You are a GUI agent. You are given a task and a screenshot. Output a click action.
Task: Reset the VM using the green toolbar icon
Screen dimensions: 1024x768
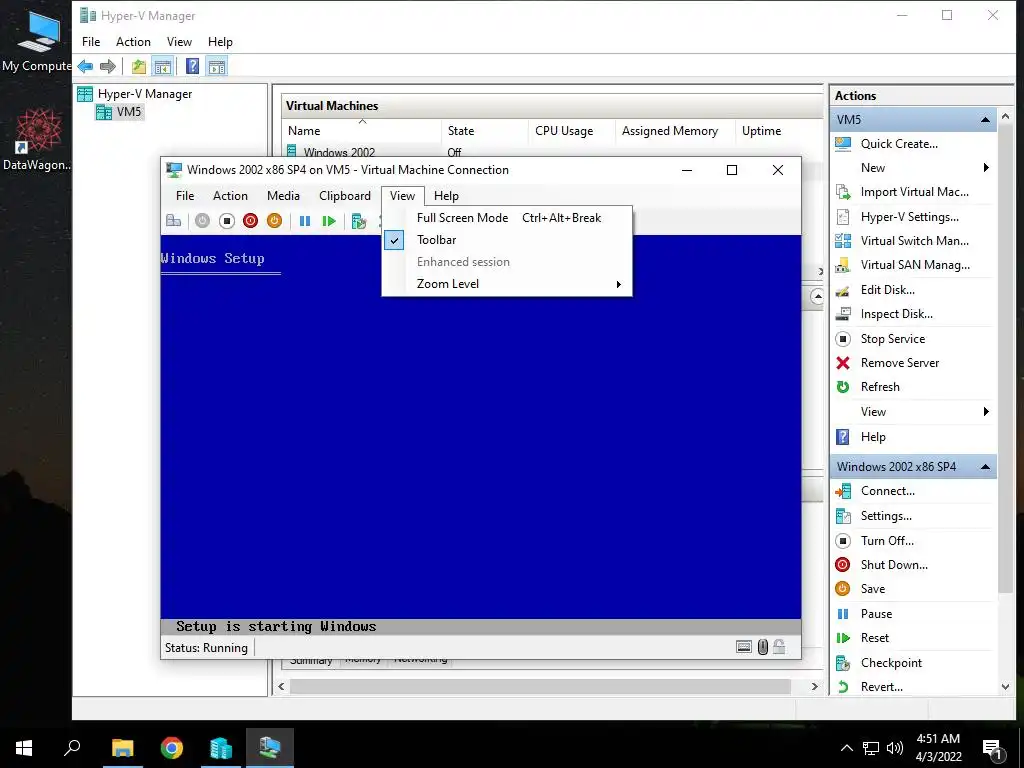coord(328,221)
